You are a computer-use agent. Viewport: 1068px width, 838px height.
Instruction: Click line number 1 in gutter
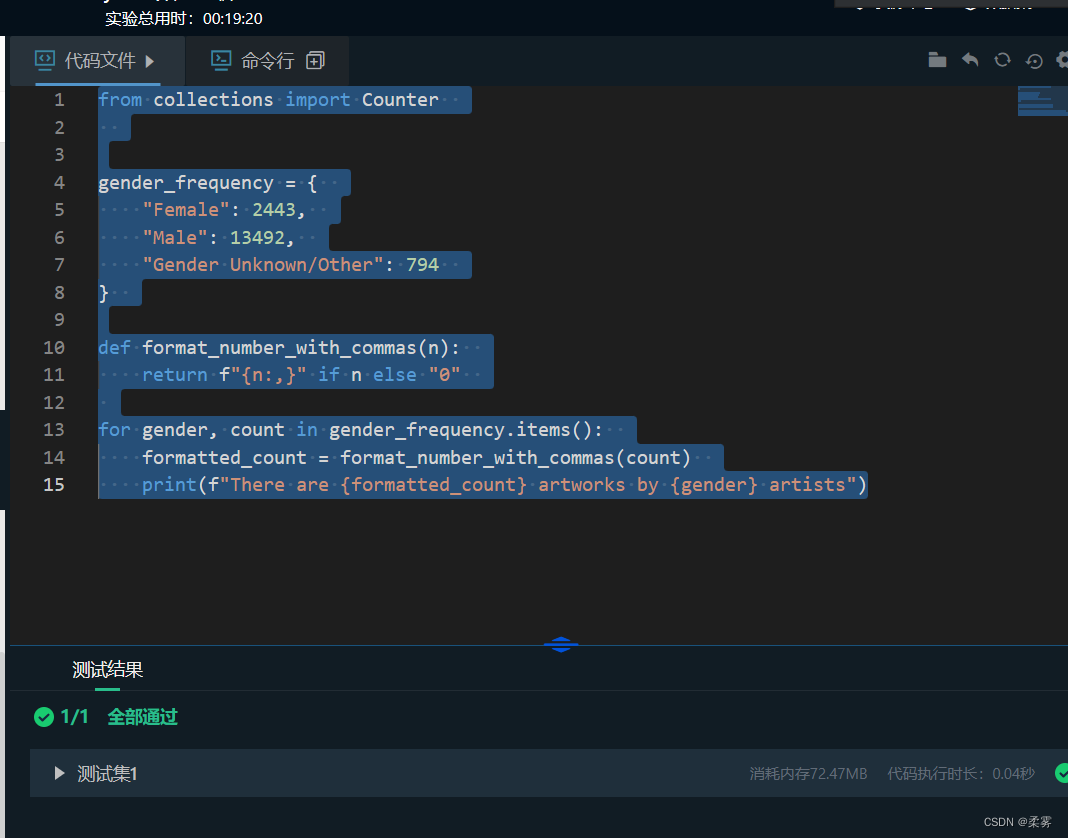[x=59, y=99]
